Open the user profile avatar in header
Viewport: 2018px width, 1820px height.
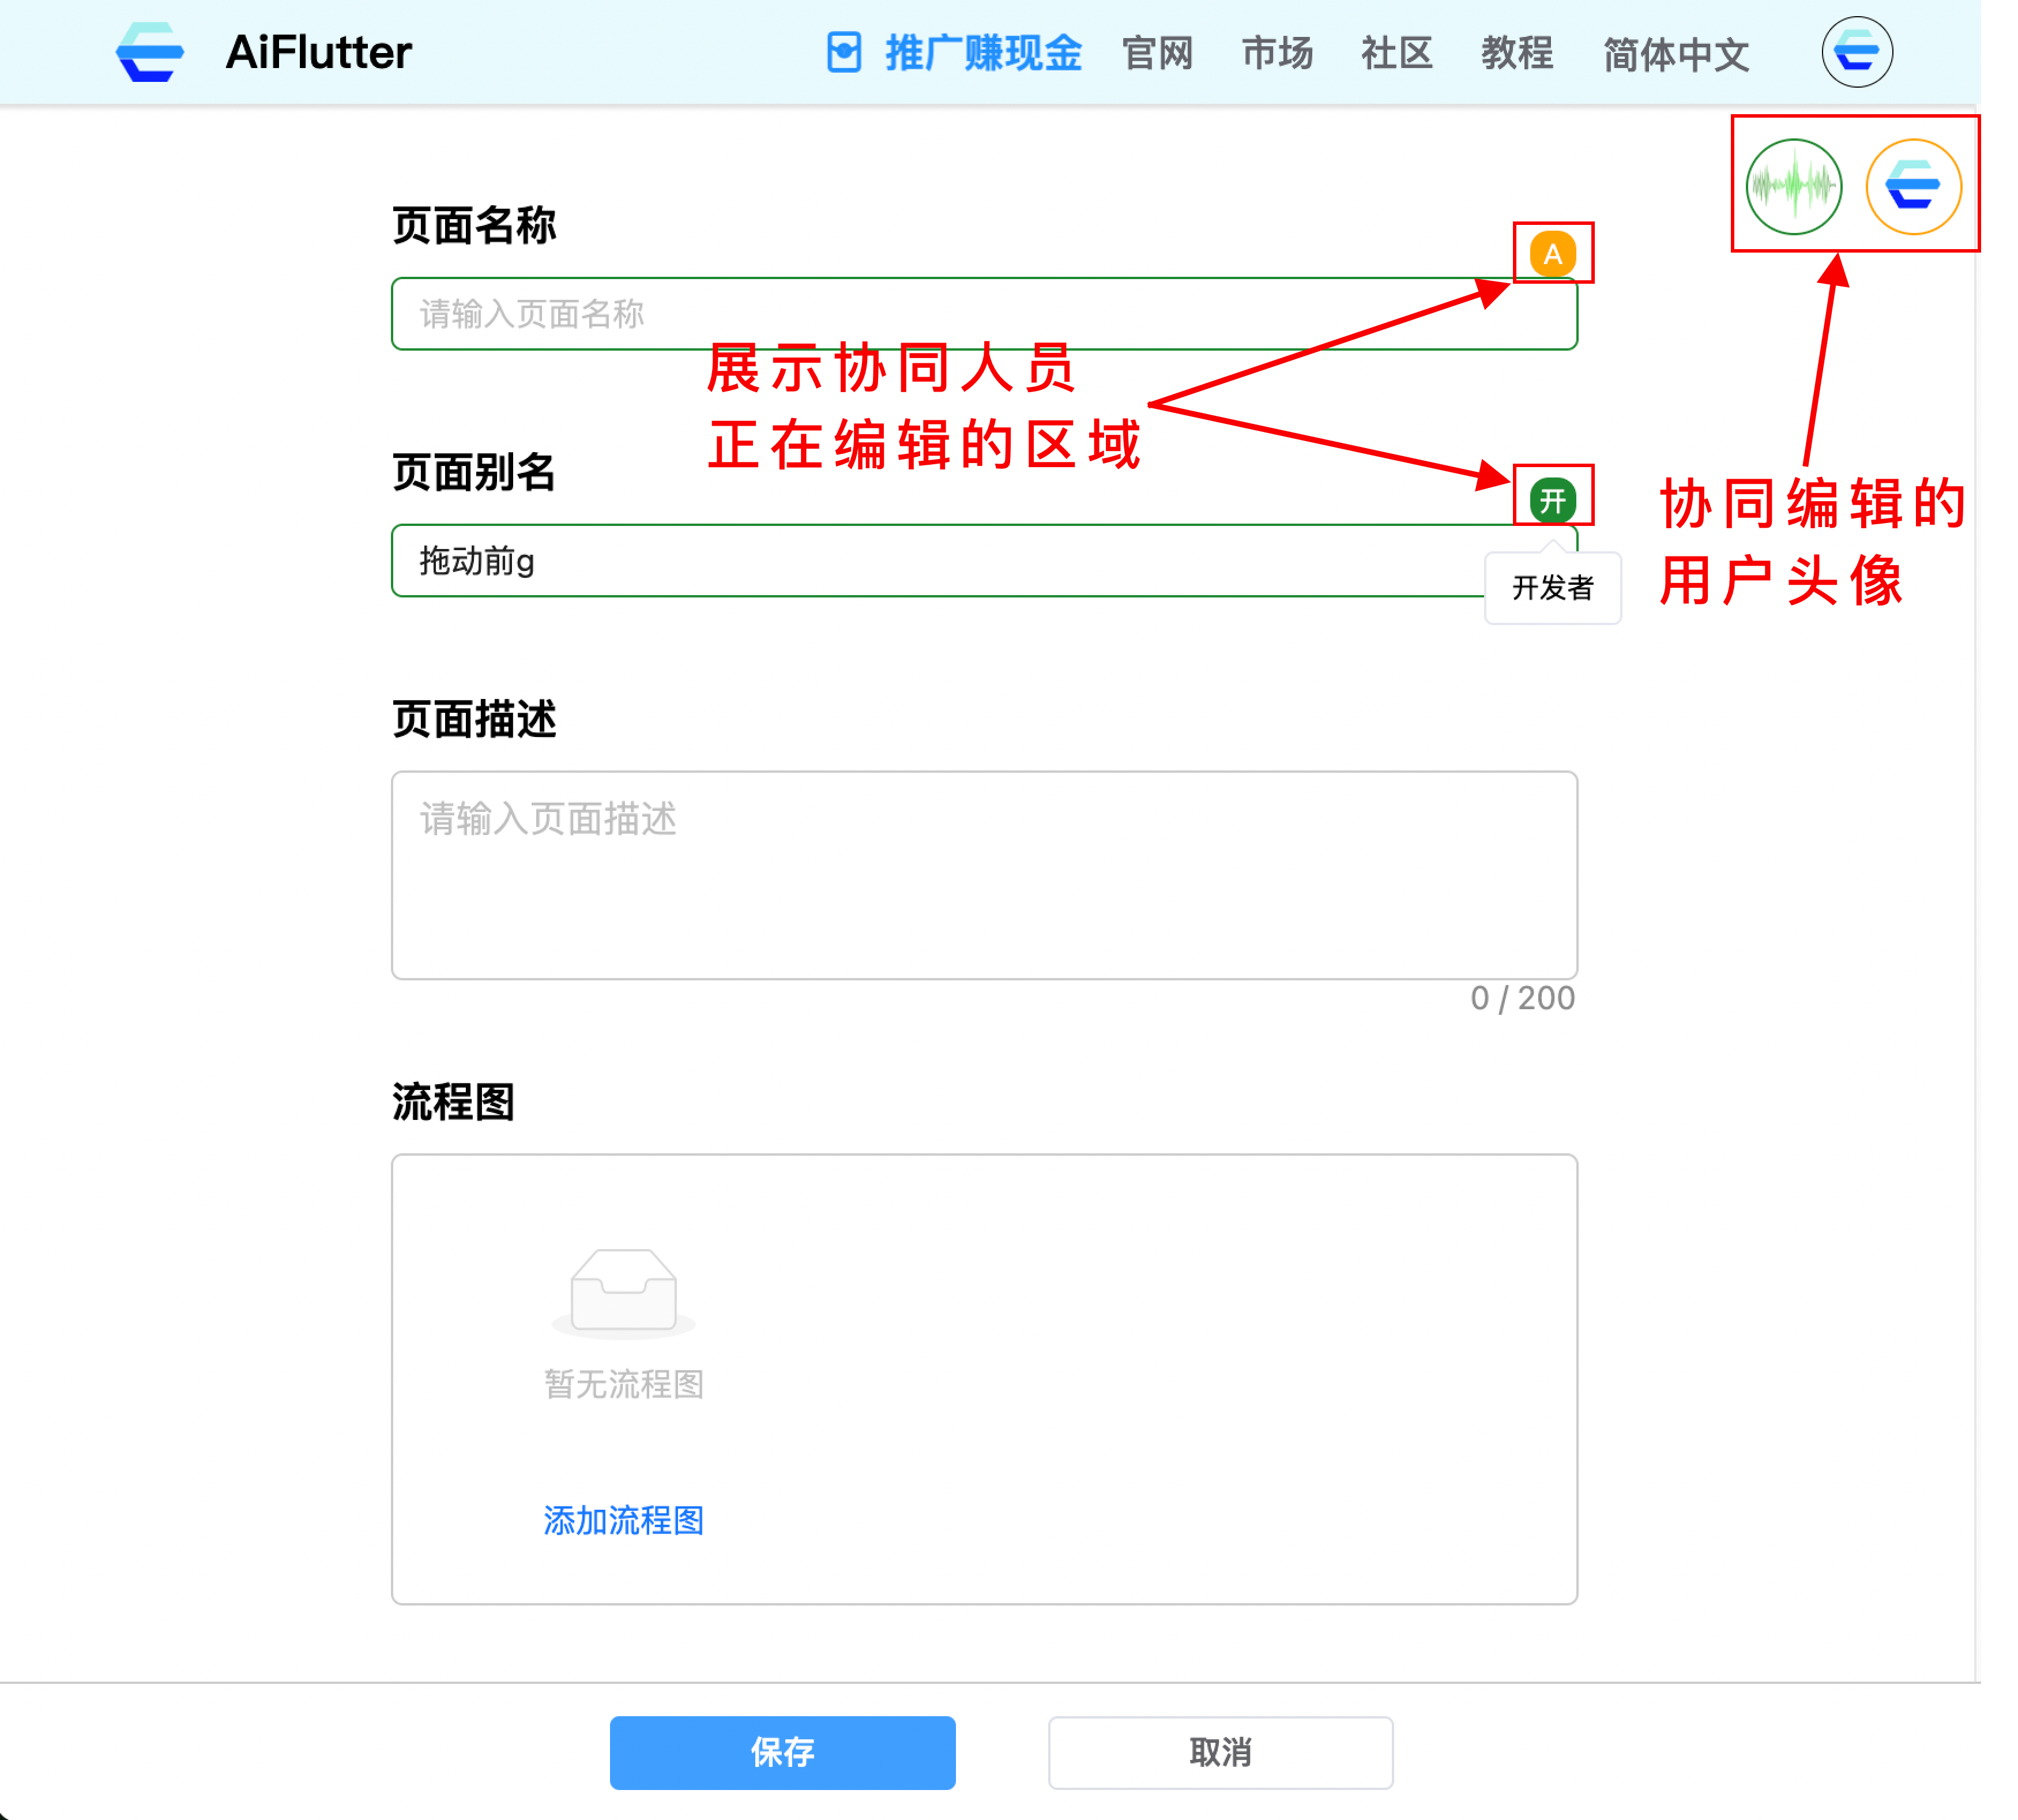coord(1856,52)
